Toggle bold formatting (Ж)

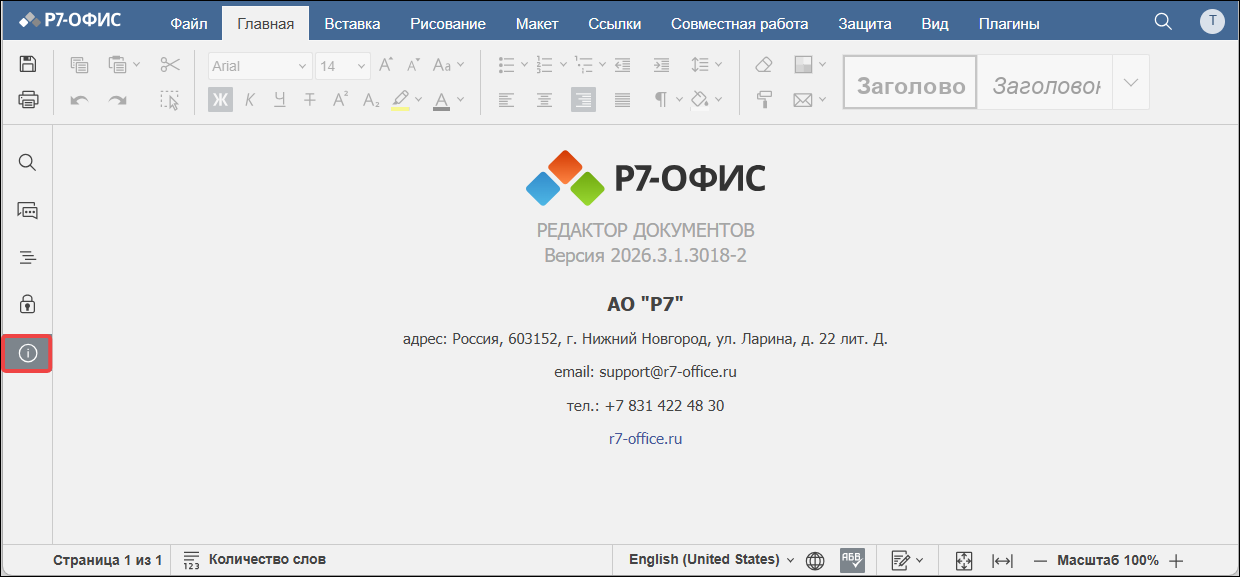[220, 99]
